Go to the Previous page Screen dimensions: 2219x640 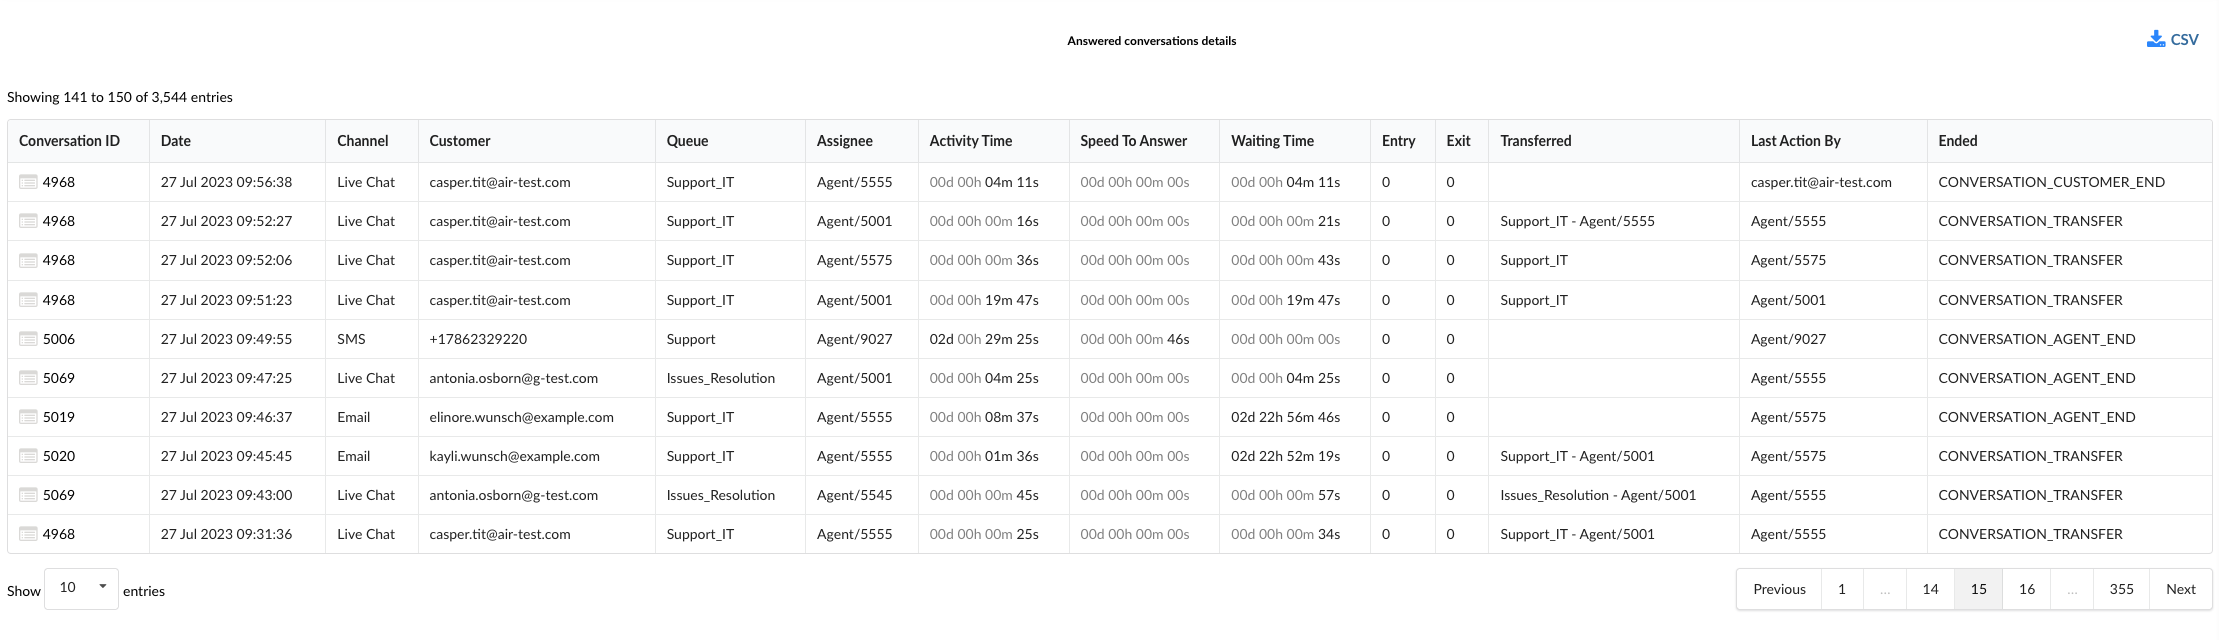click(1779, 589)
